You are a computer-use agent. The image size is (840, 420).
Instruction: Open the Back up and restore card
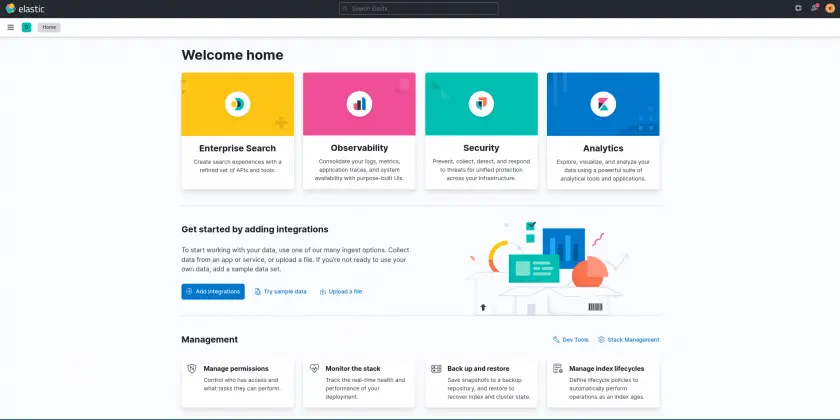tap(481, 382)
